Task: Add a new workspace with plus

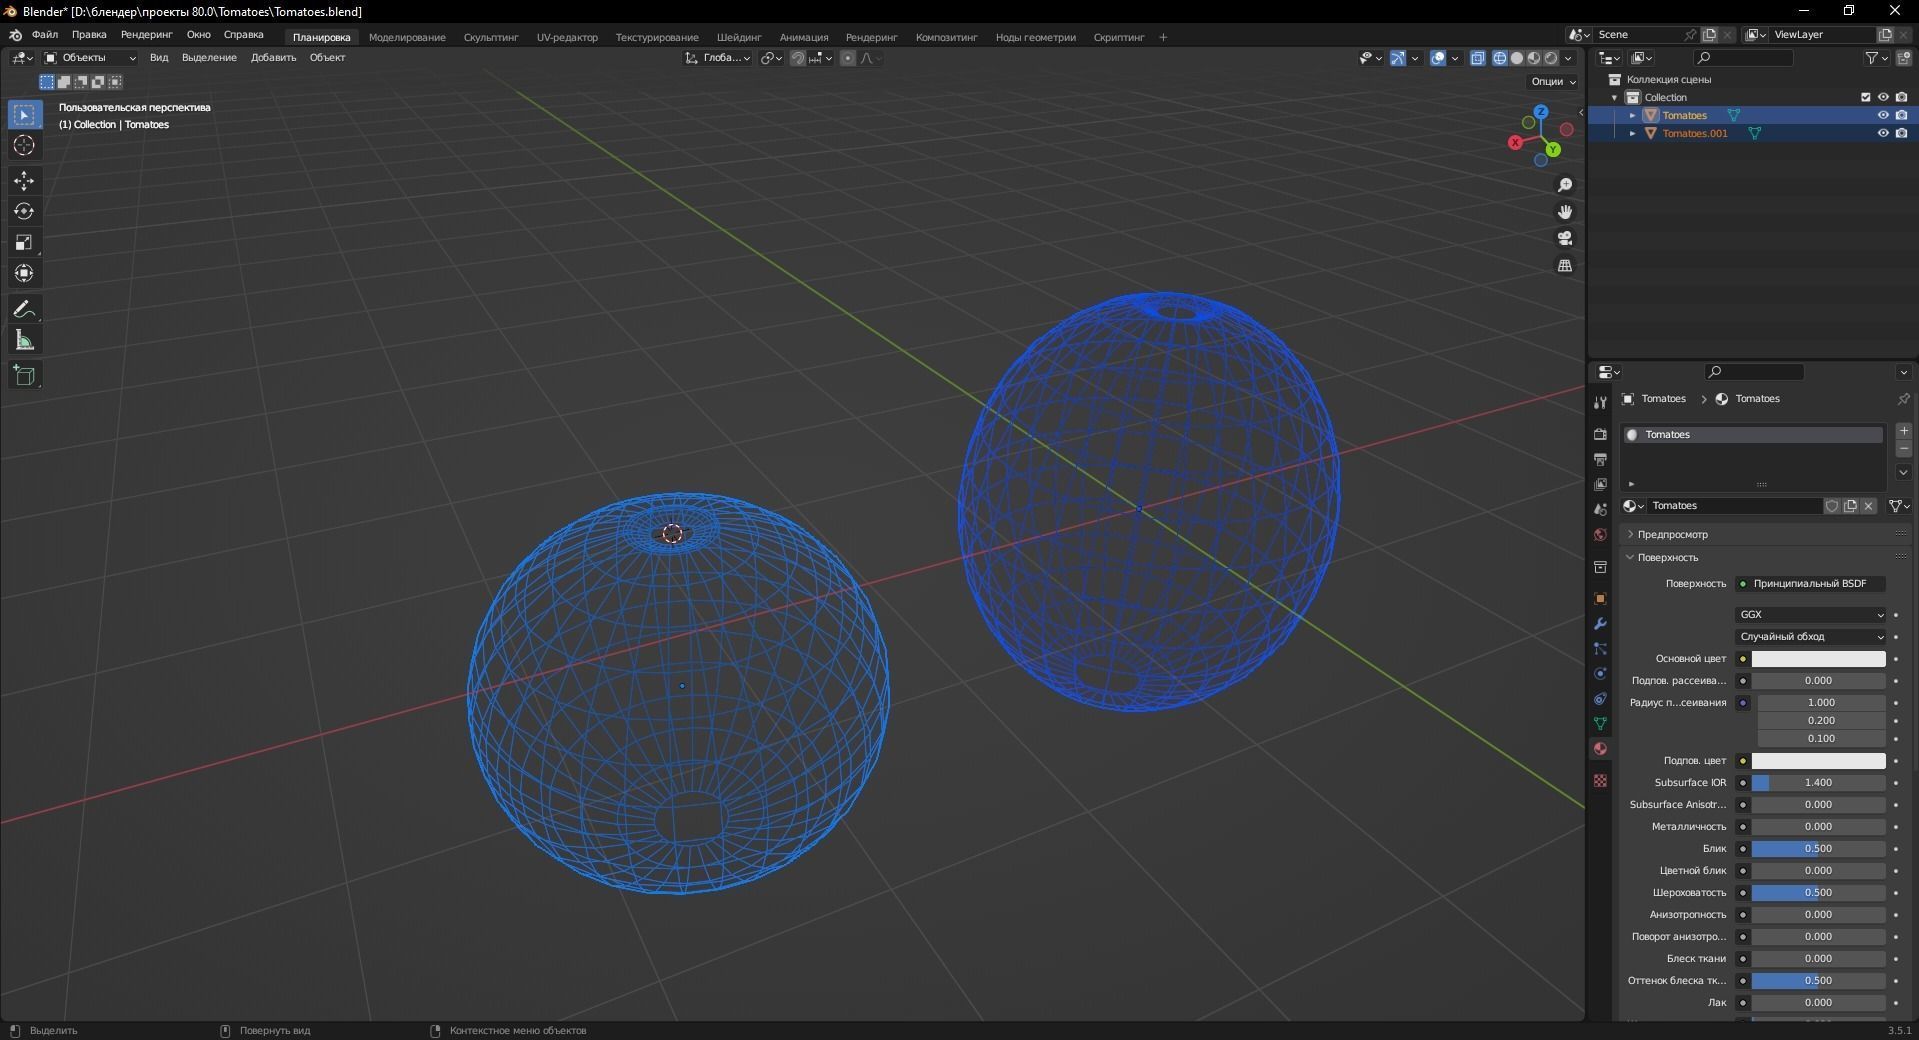Action: 1163,38
